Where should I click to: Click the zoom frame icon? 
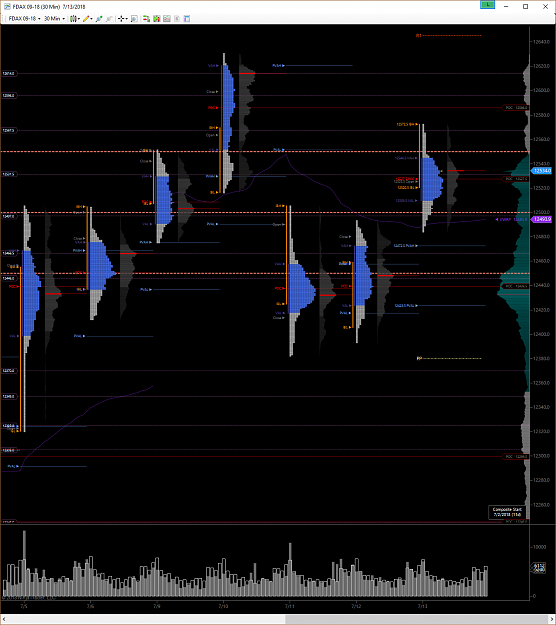(x=134, y=18)
